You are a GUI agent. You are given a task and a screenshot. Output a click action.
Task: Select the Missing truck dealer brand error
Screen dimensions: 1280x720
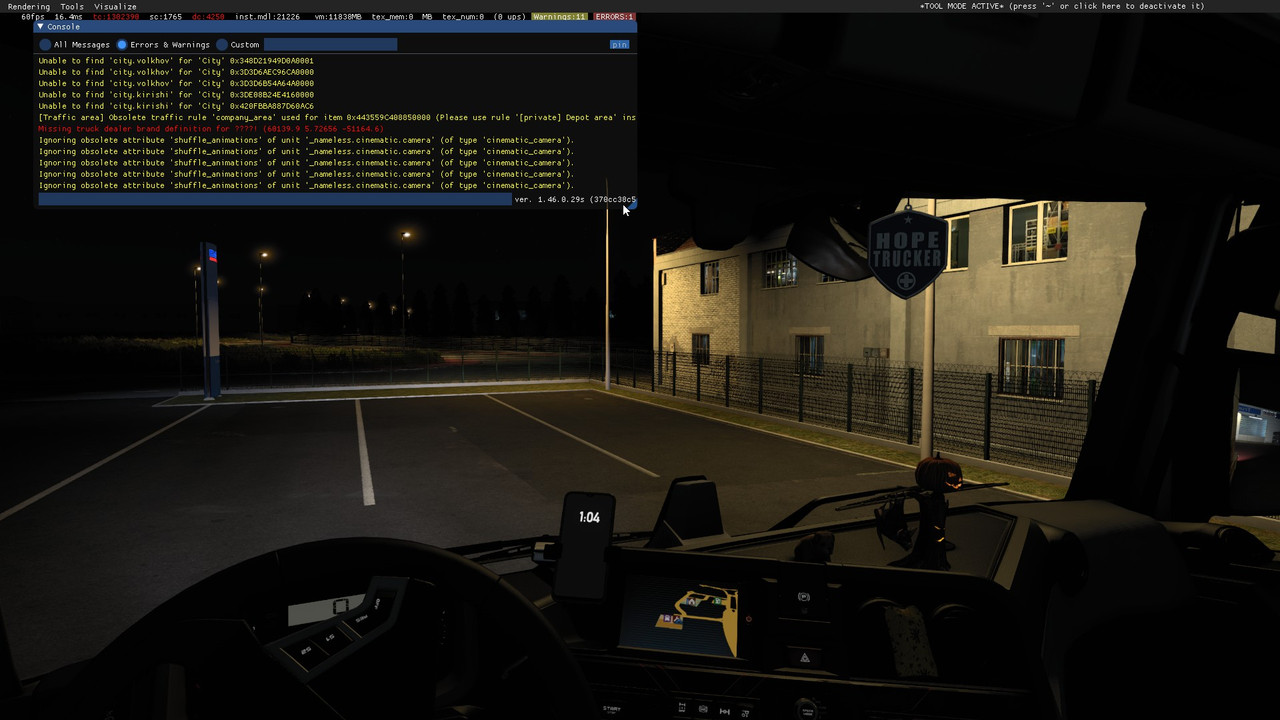tap(211, 129)
